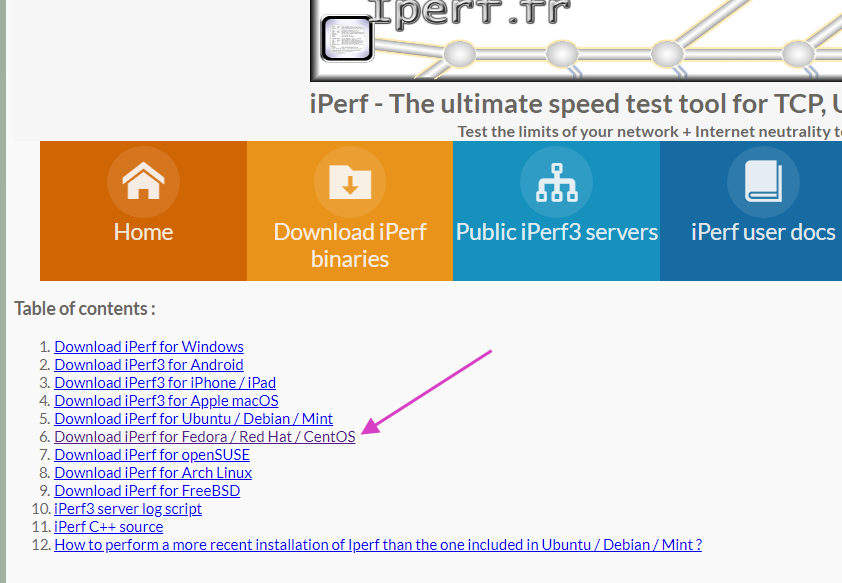The height and width of the screenshot is (583, 842).
Task: Open Download iPerf for Ubuntu / Debian / Mint
Action: click(x=193, y=418)
